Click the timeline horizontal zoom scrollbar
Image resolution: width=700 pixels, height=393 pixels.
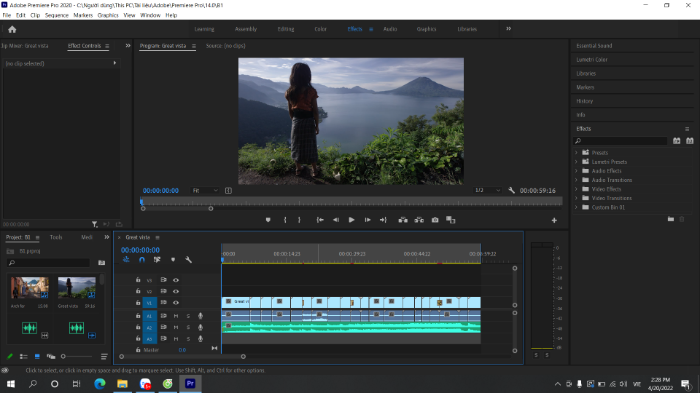(x=182, y=356)
